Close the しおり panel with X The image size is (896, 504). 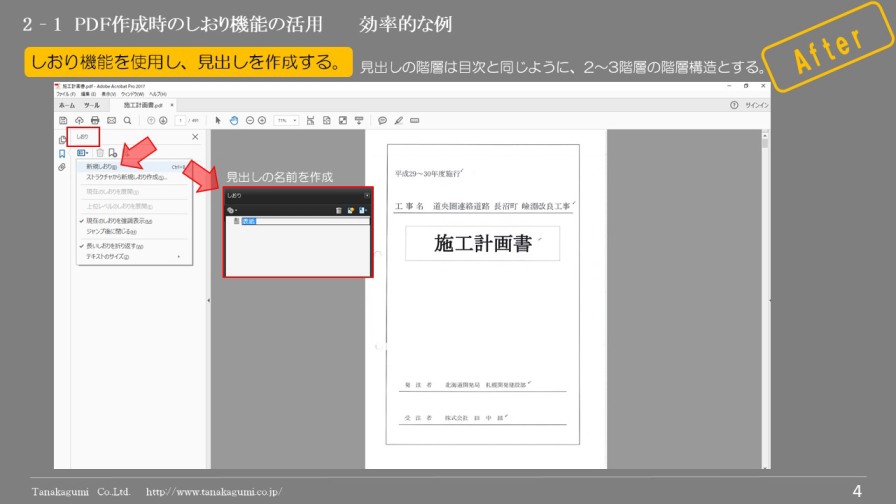pos(195,136)
